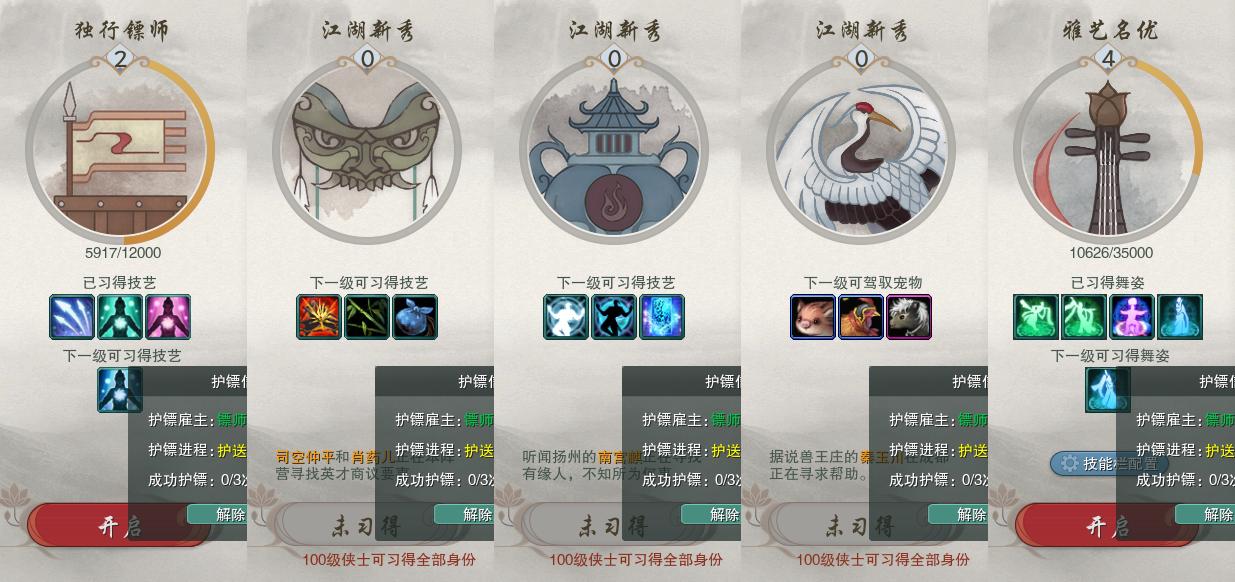Click the hamster pet icon
1235x582 pixels.
(x=813, y=317)
